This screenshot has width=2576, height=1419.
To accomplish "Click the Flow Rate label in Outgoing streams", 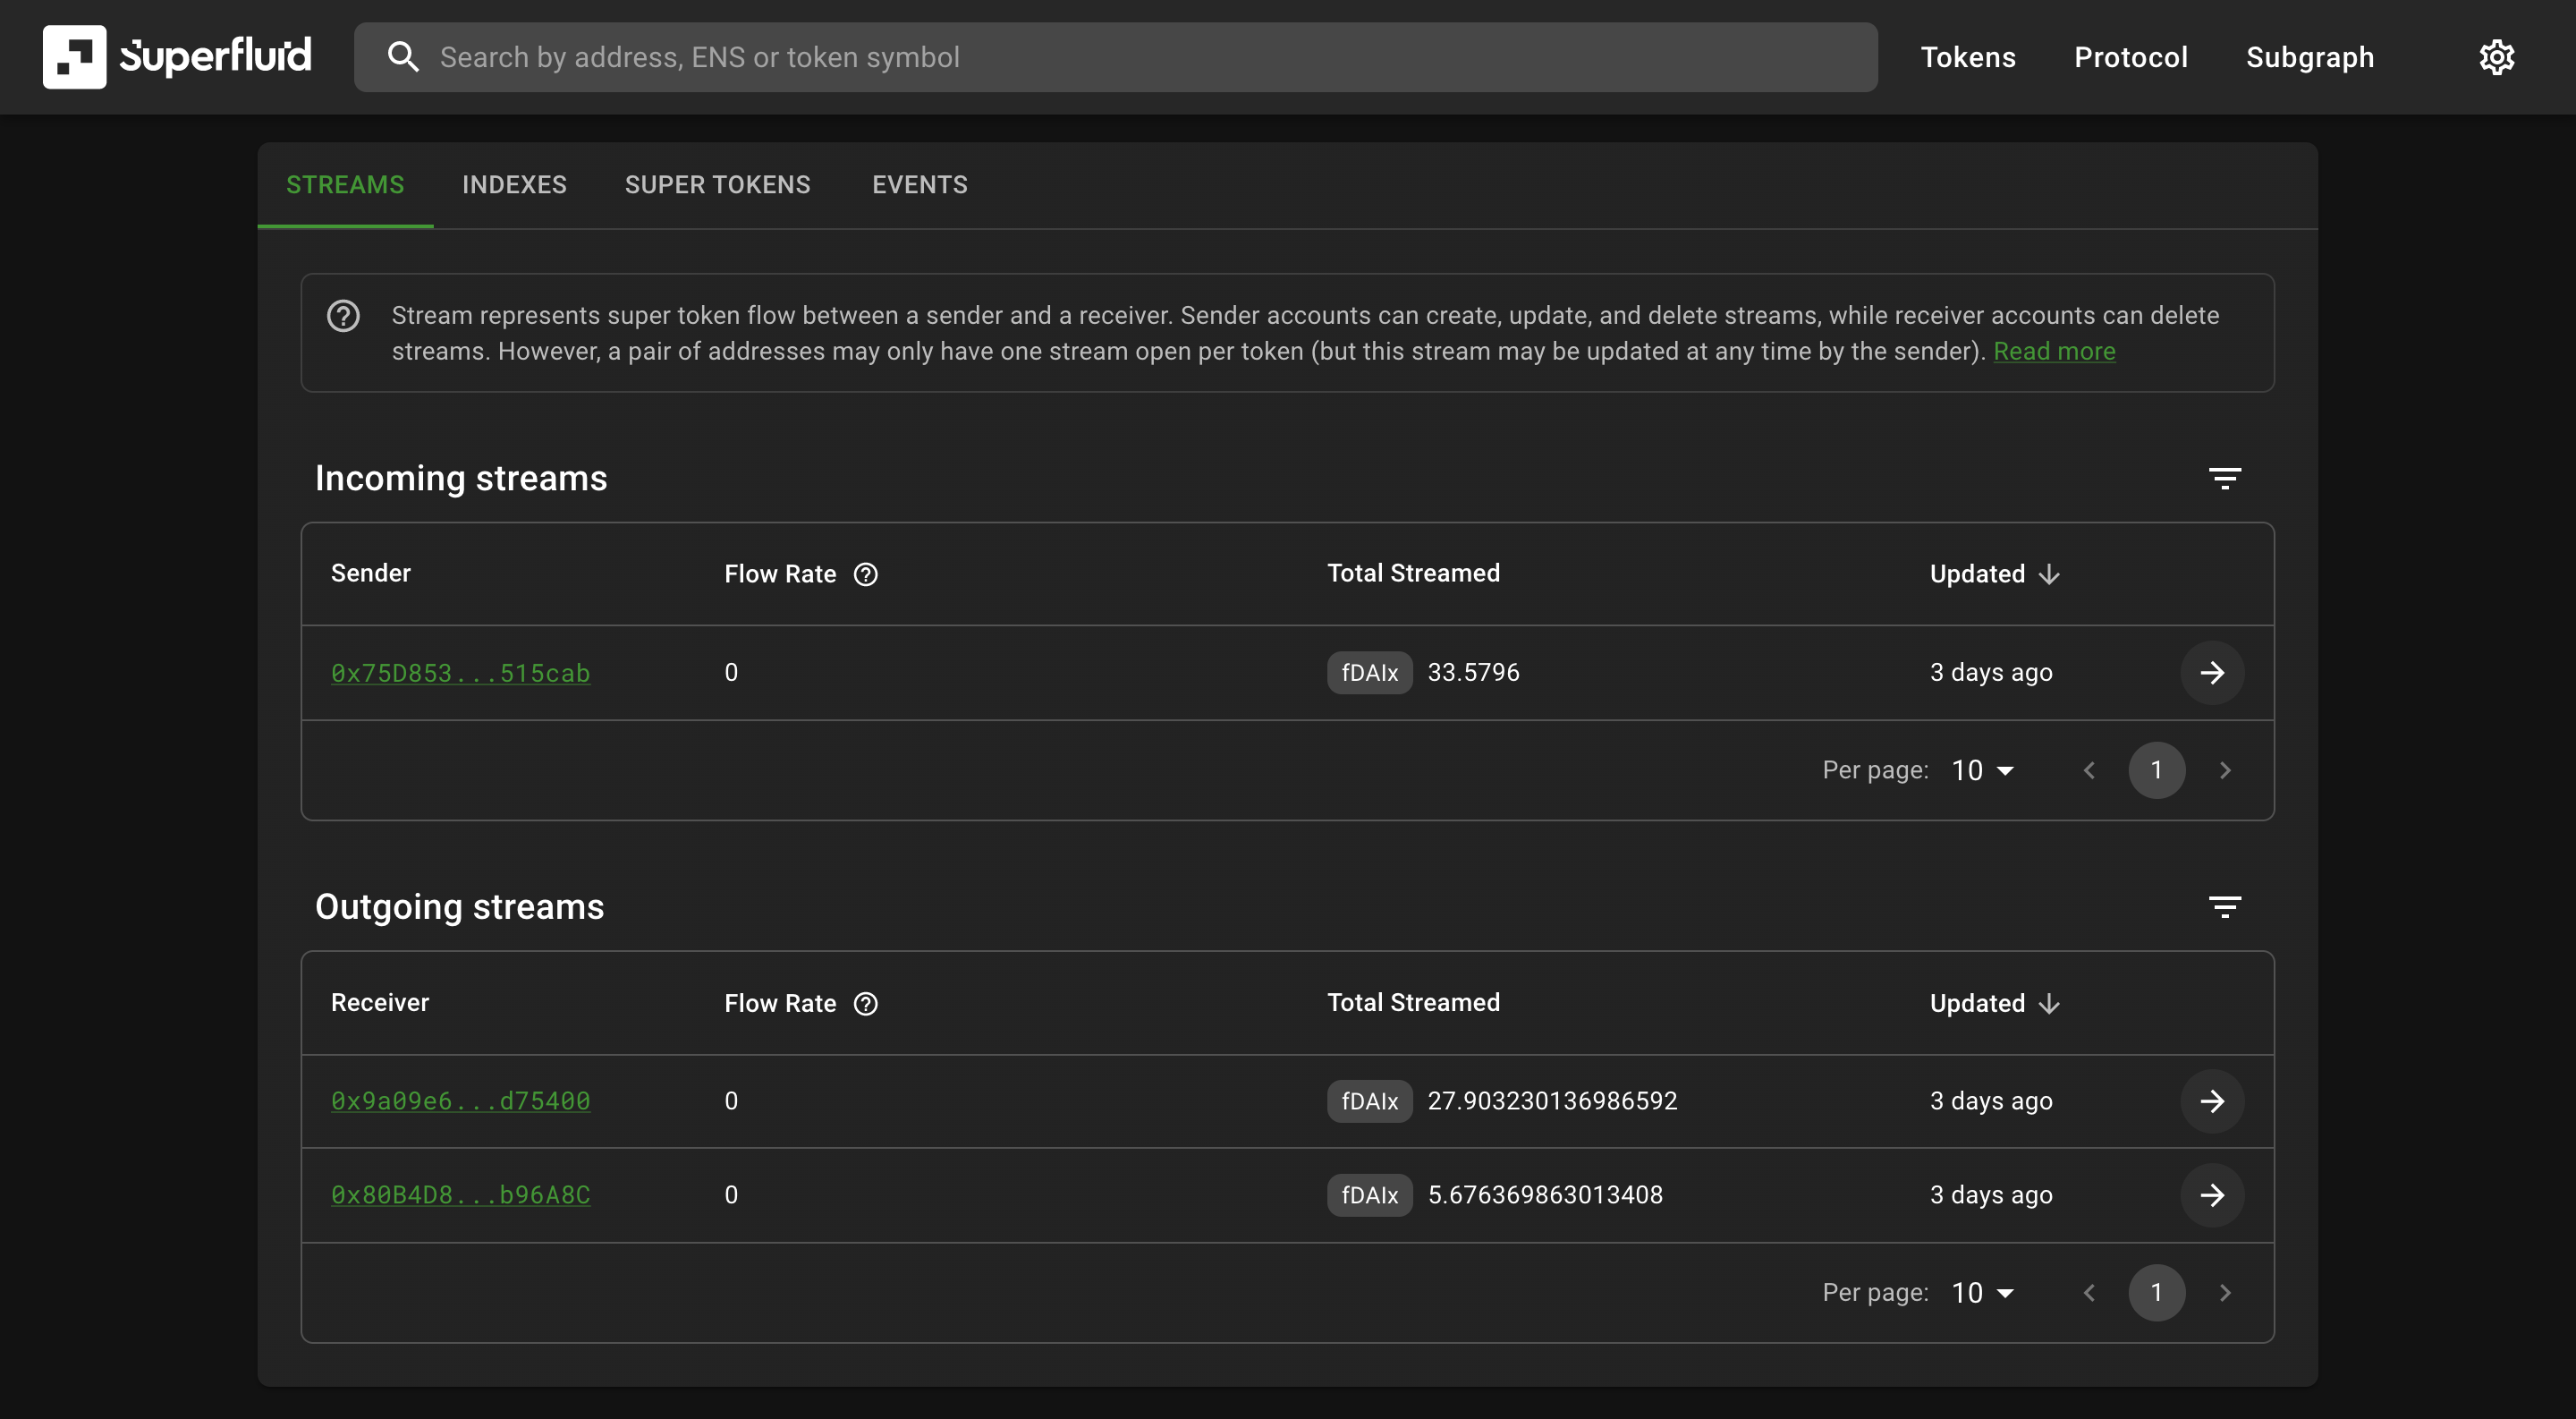I will pos(780,1003).
